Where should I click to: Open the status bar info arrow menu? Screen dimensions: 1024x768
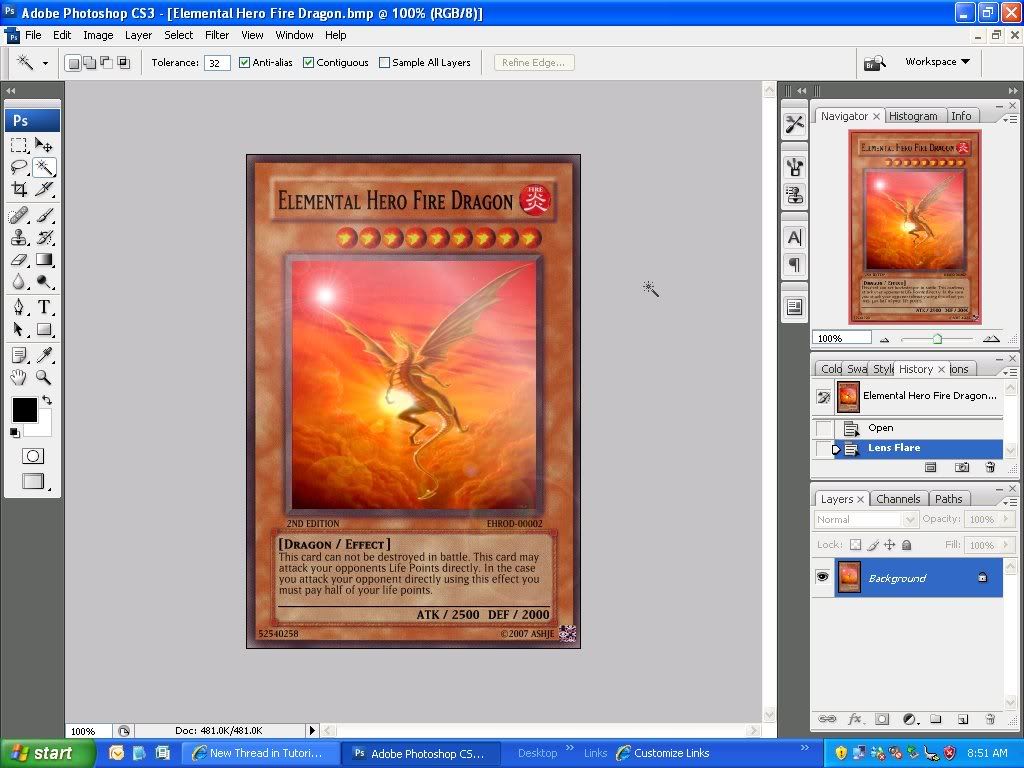pyautogui.click(x=312, y=731)
